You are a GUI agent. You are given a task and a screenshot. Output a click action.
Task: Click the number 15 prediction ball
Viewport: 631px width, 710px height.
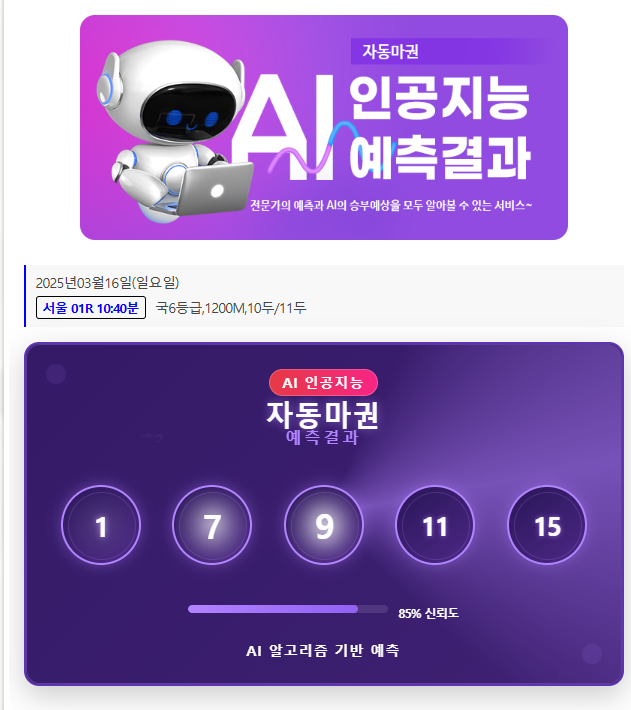tap(547, 525)
